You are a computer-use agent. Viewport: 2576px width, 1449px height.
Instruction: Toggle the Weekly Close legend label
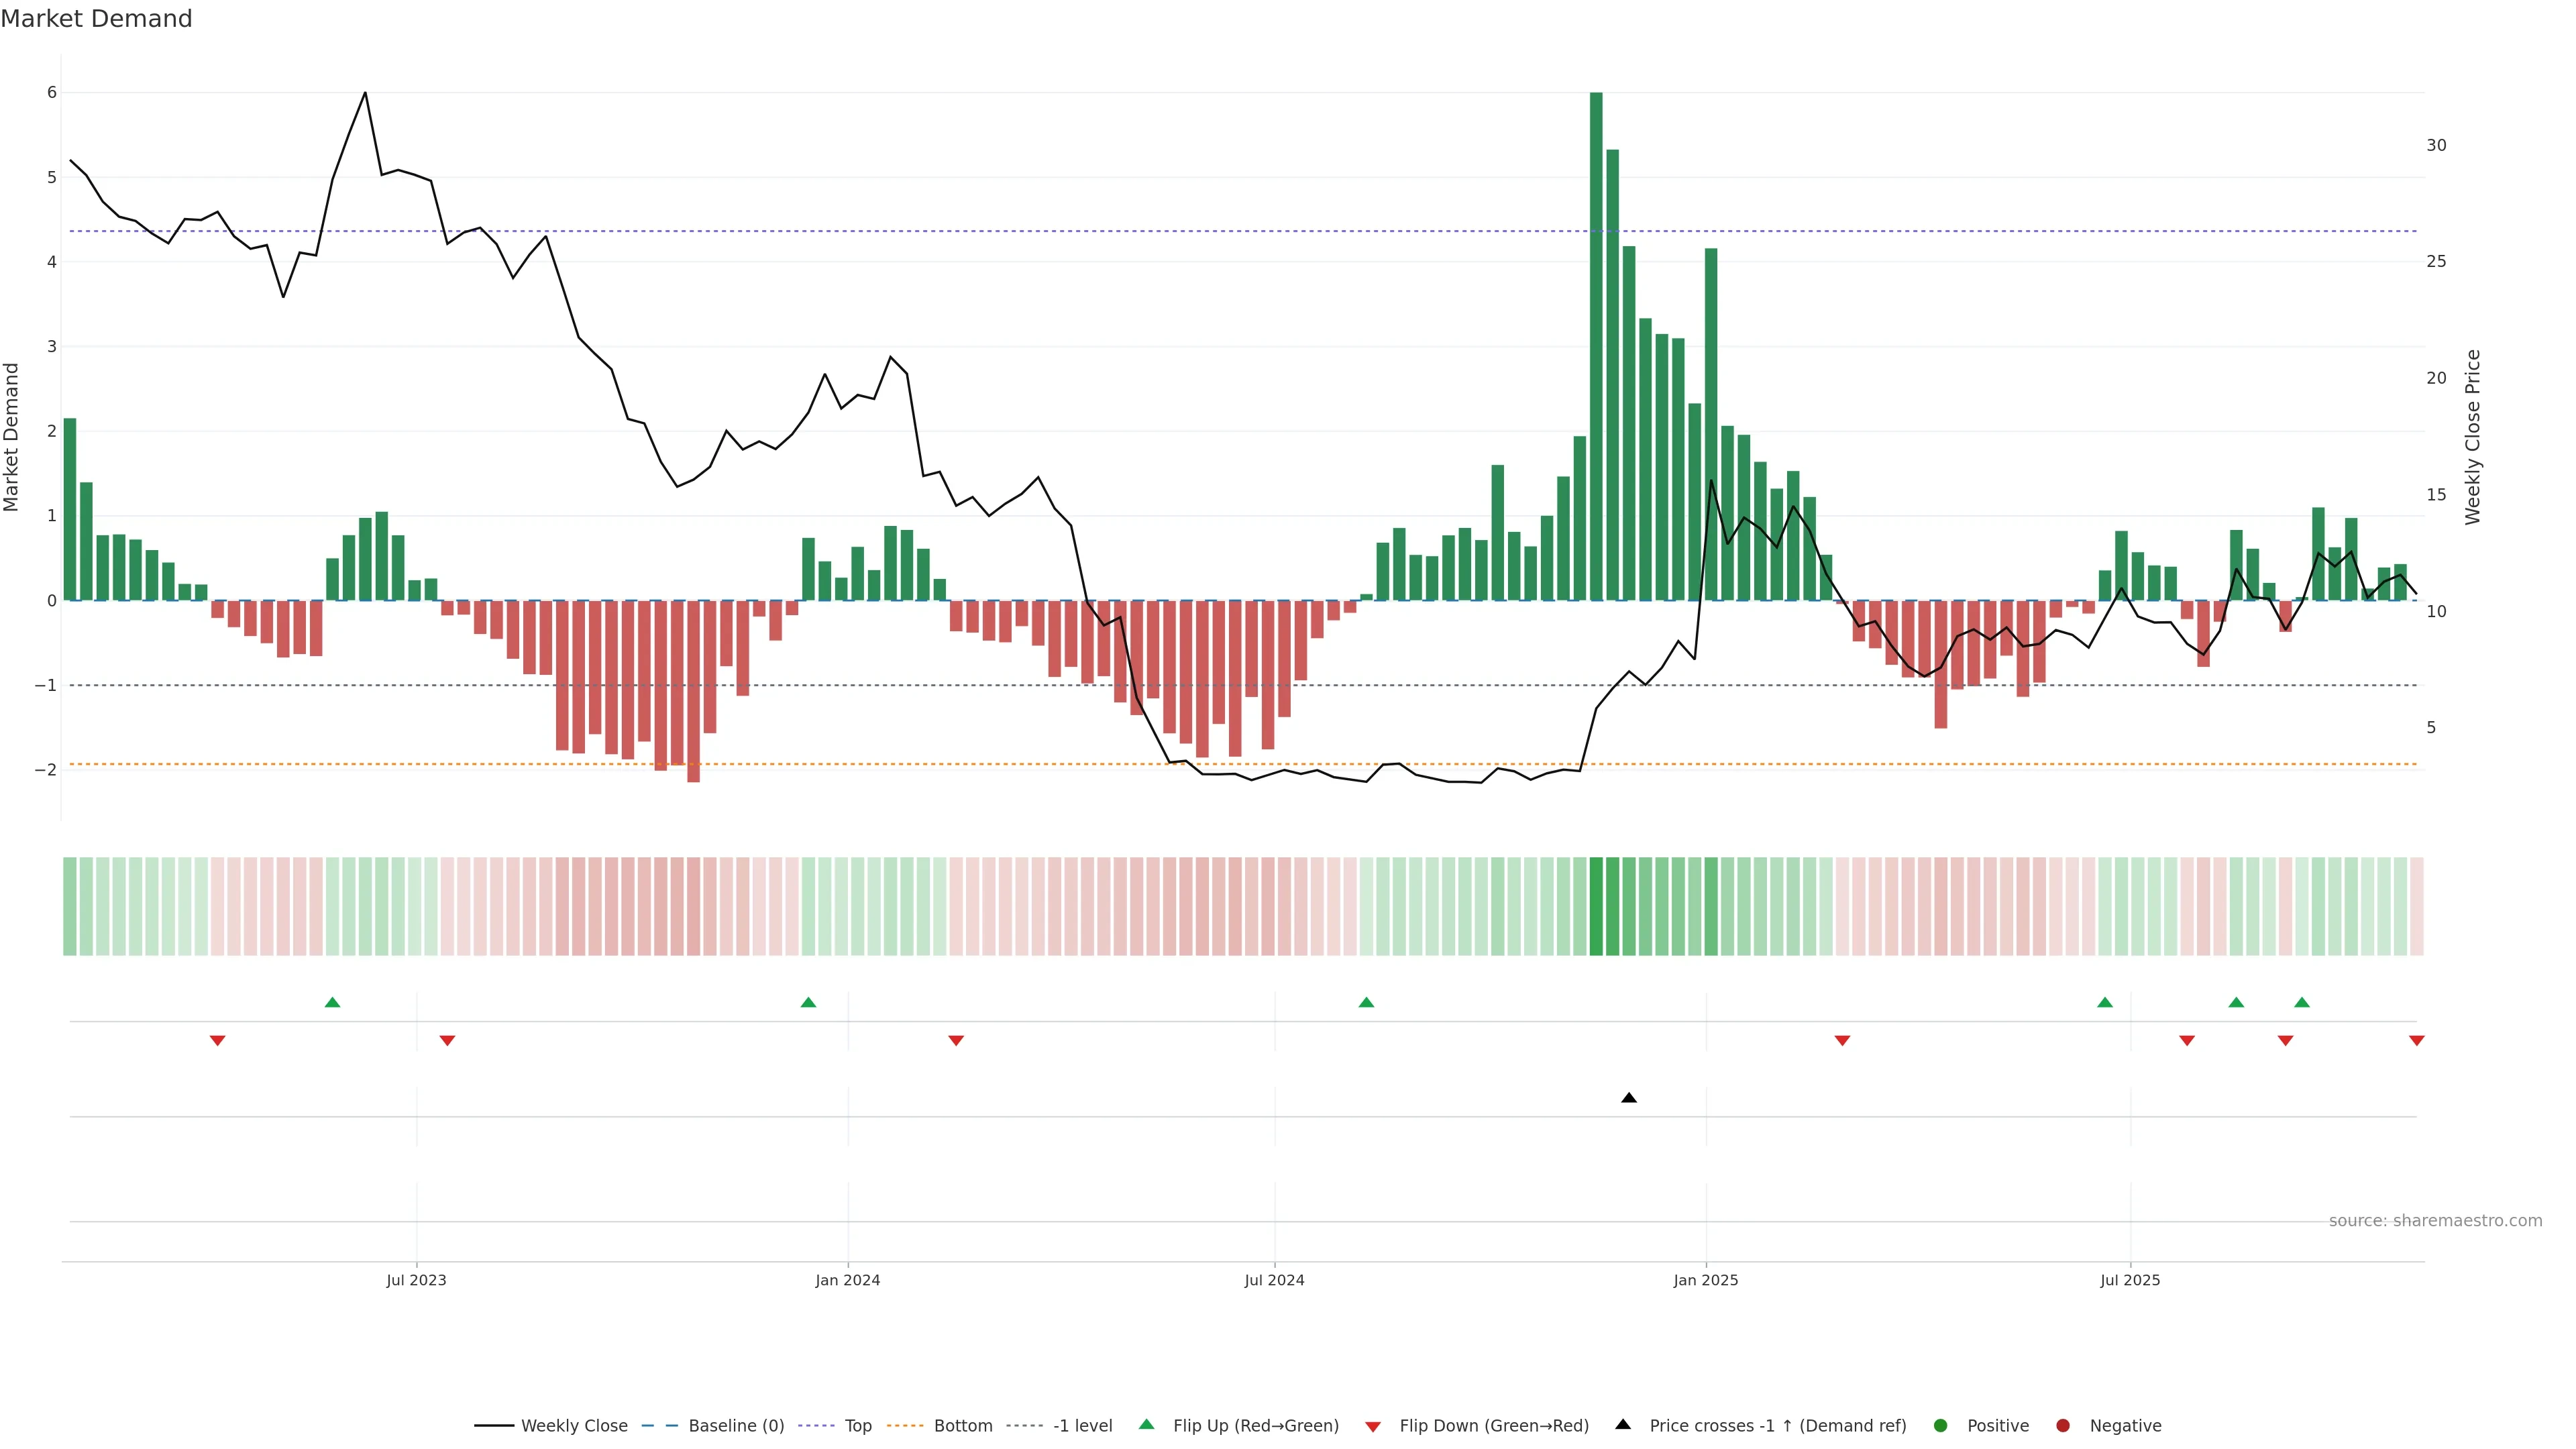click(574, 1425)
